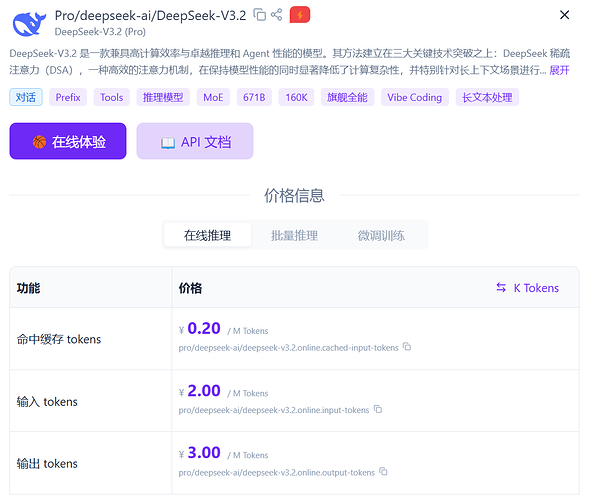
Task: Click the Prefix tag
Action: coord(68,97)
